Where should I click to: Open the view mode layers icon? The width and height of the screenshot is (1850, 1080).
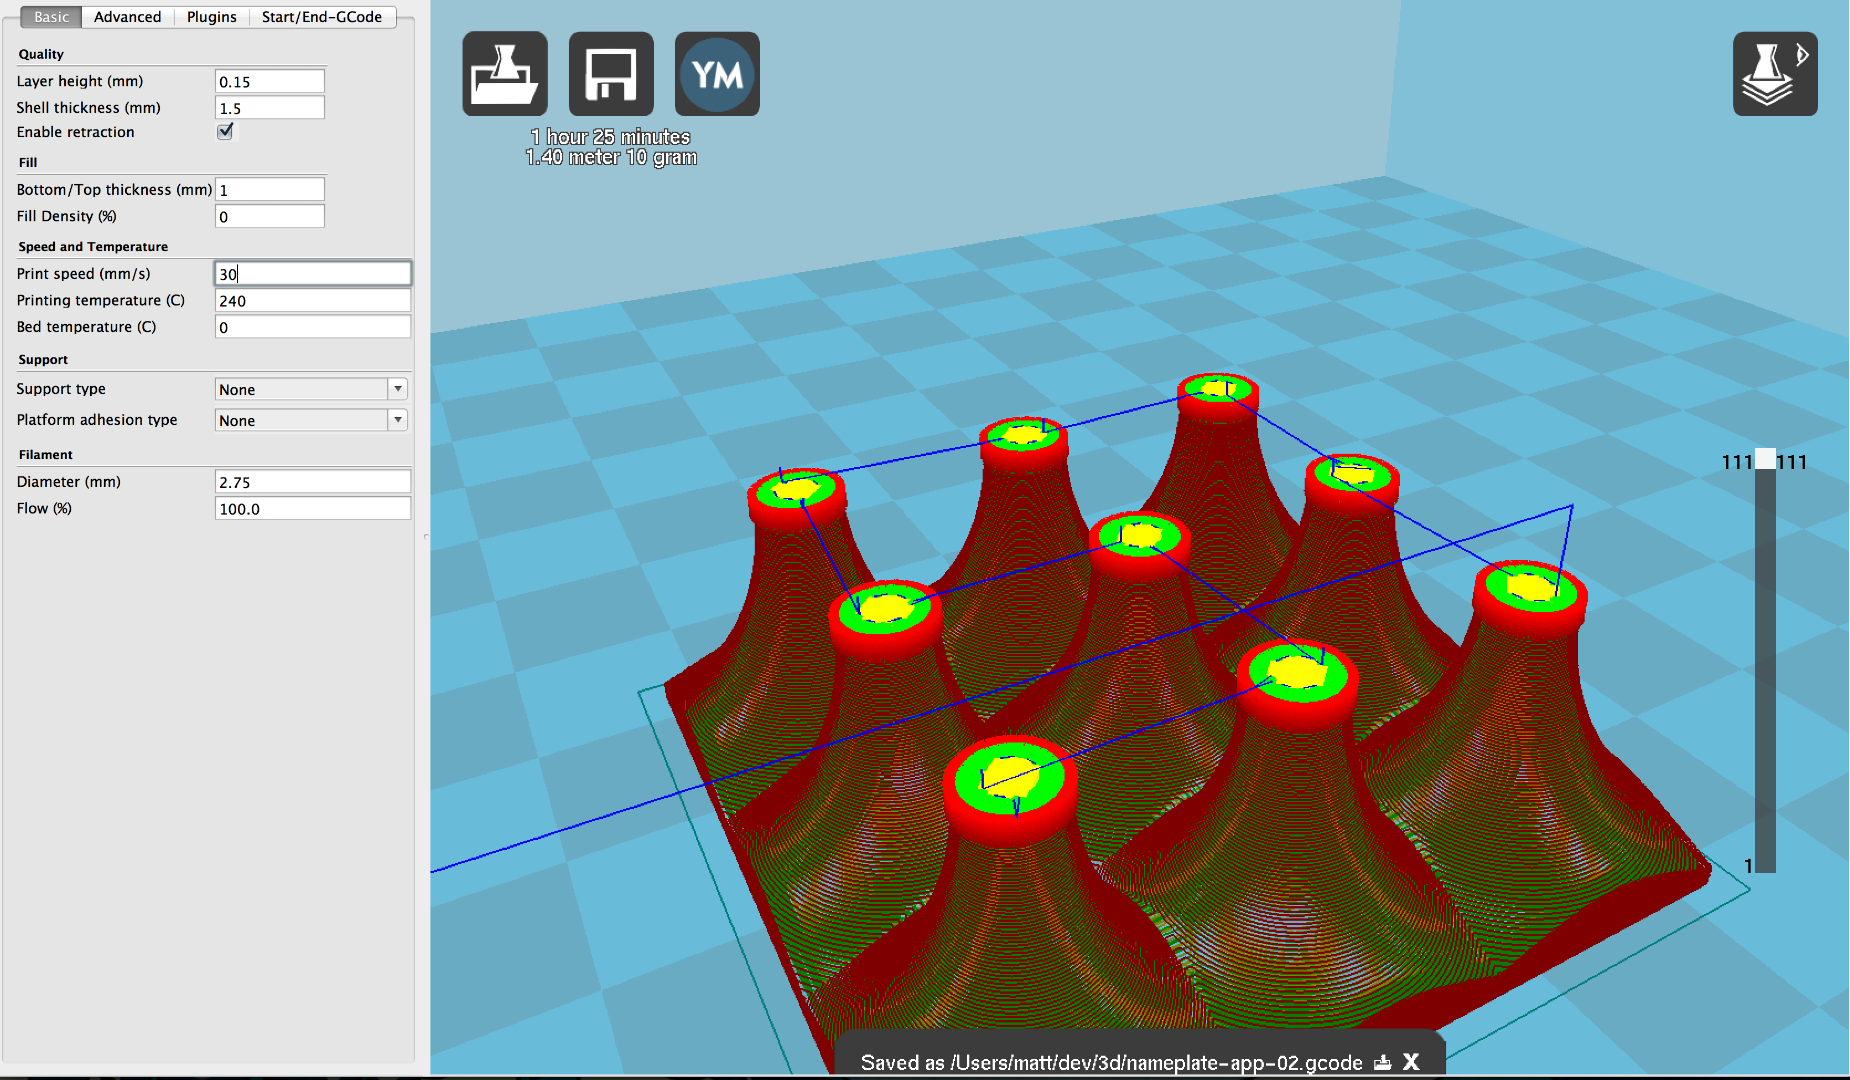(x=1775, y=74)
